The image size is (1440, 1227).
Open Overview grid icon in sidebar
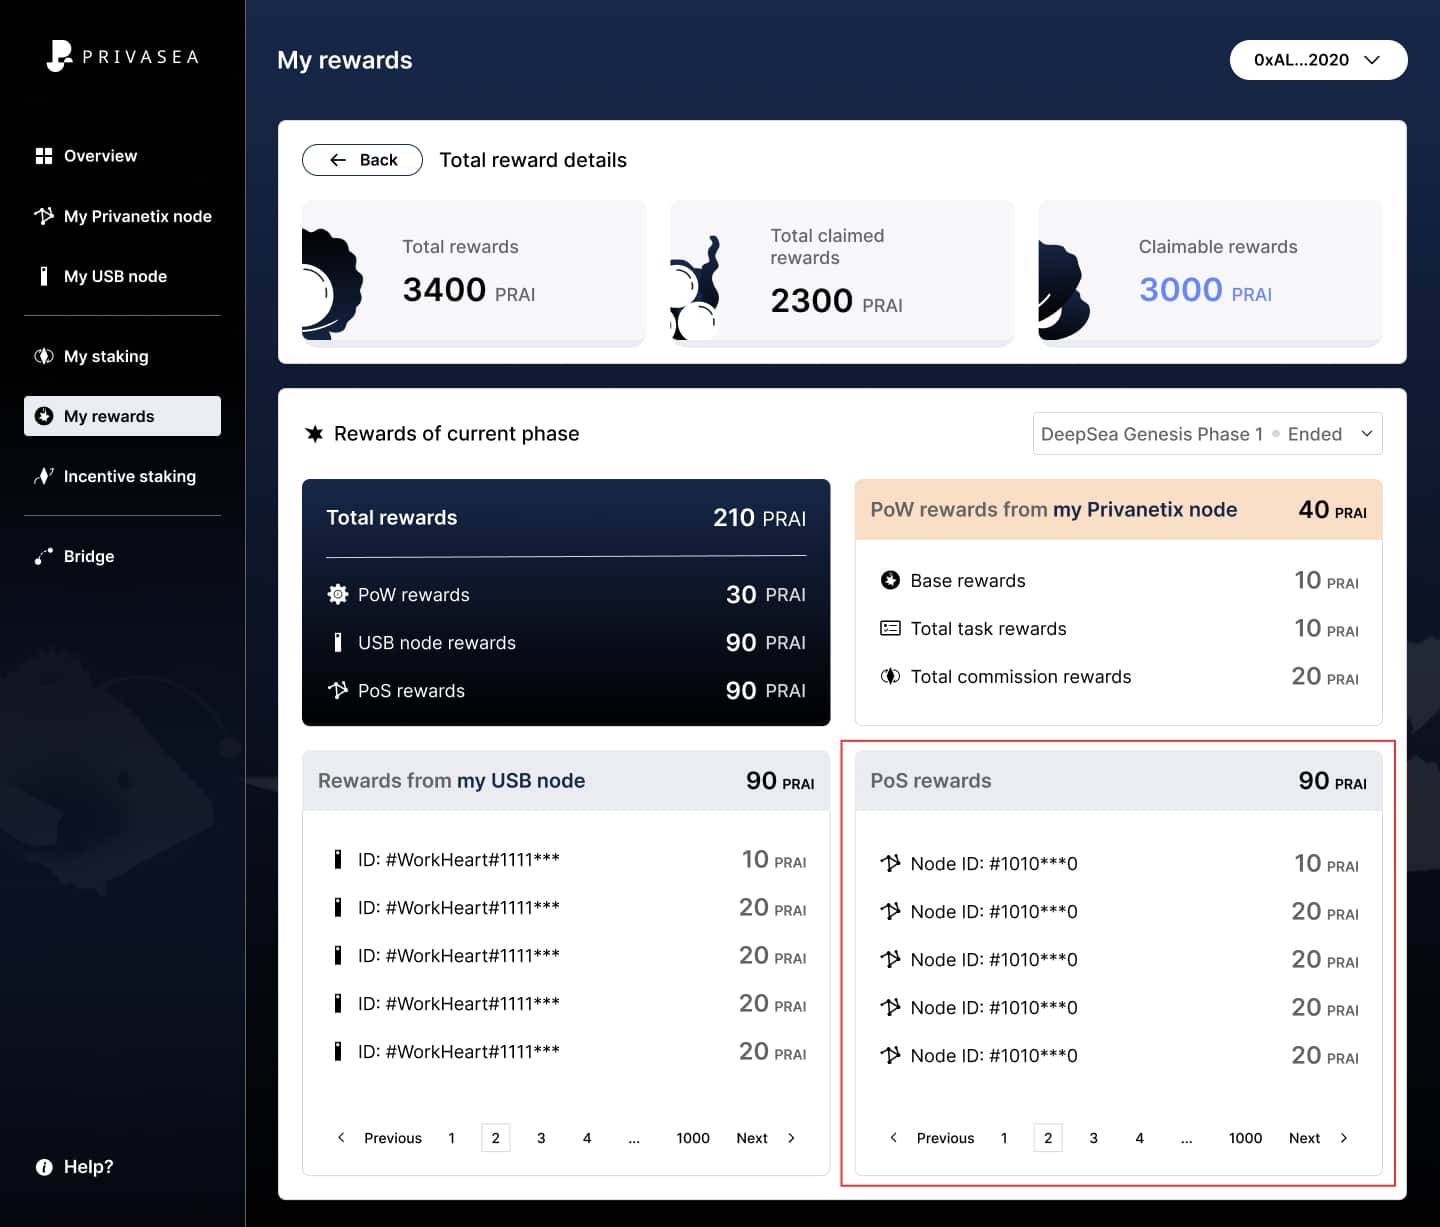(44, 156)
